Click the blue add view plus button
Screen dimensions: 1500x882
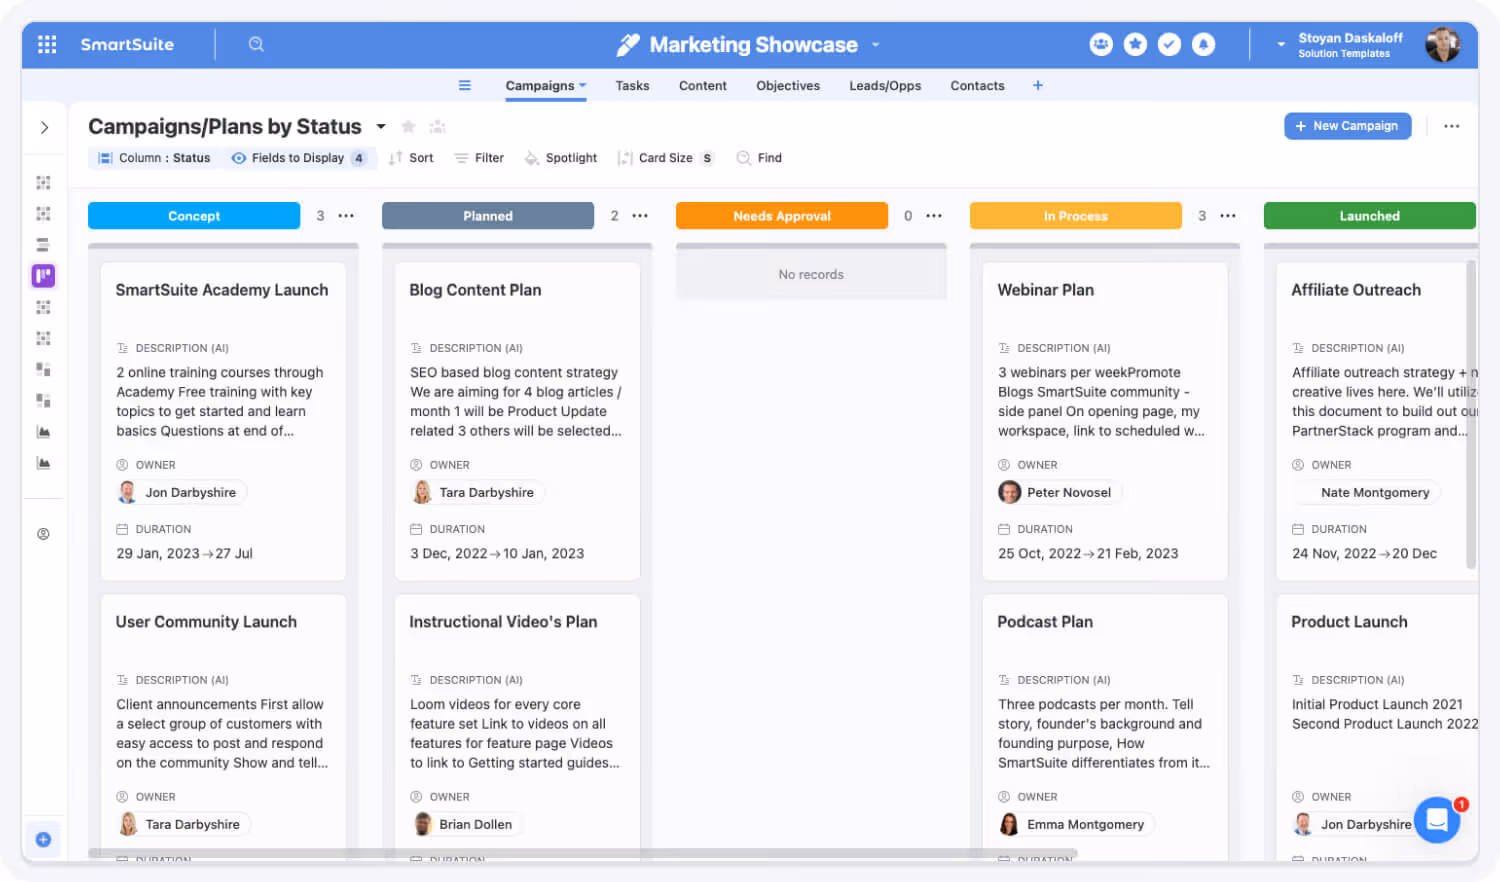click(x=43, y=840)
